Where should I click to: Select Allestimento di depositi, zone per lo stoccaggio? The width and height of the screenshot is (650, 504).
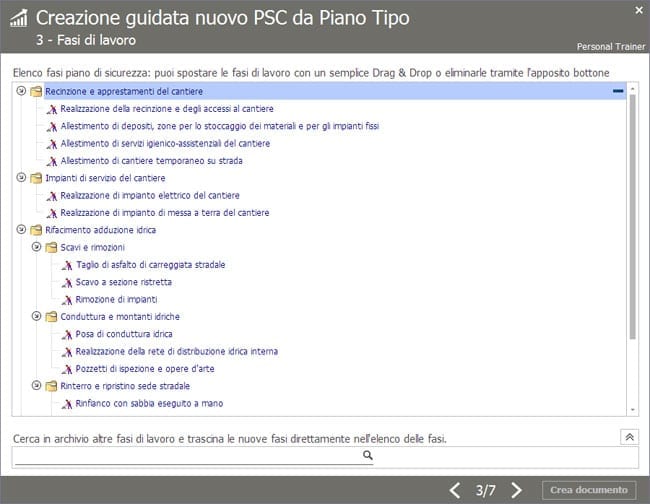pos(220,126)
